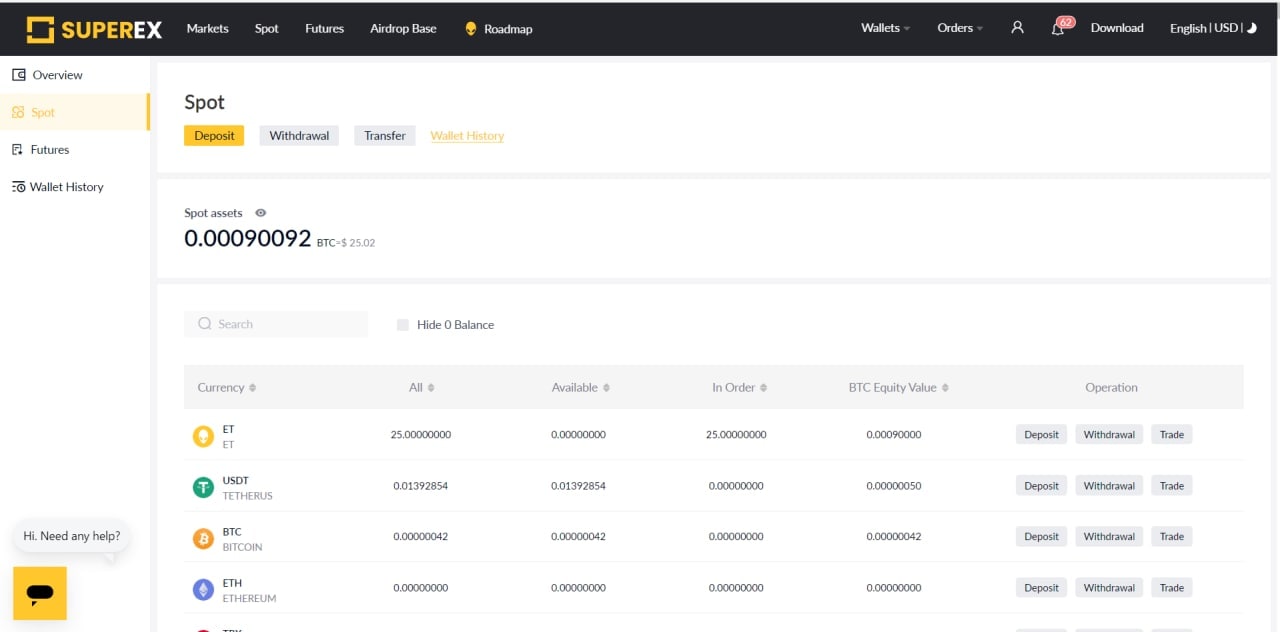The height and width of the screenshot is (632, 1280).
Task: Click the SuperEX logo
Action: pyautogui.click(x=94, y=29)
